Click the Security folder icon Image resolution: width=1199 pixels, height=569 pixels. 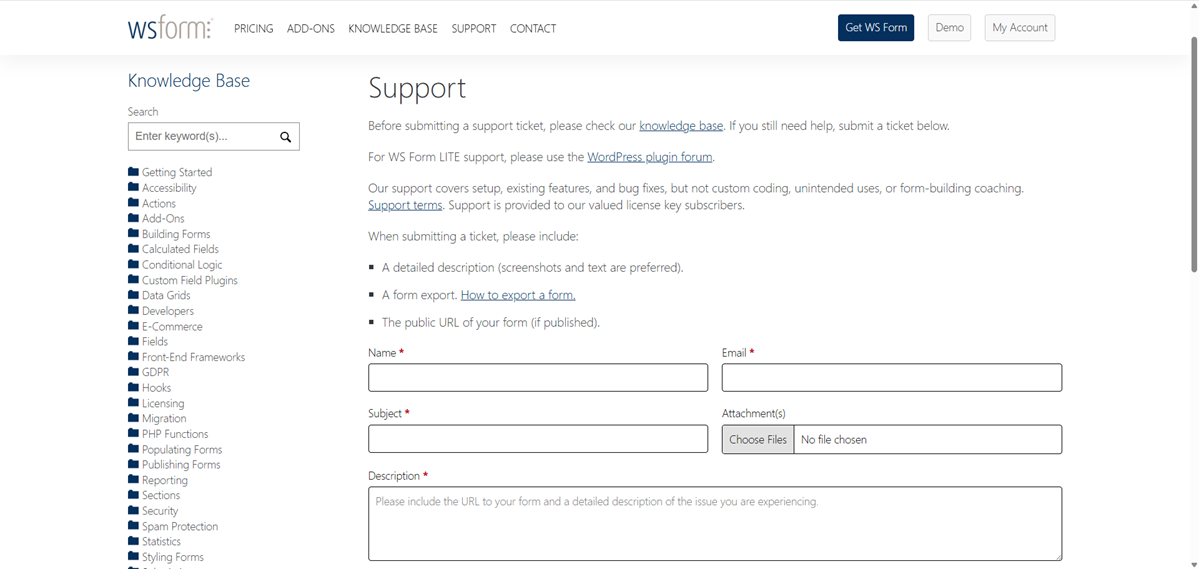click(x=133, y=510)
